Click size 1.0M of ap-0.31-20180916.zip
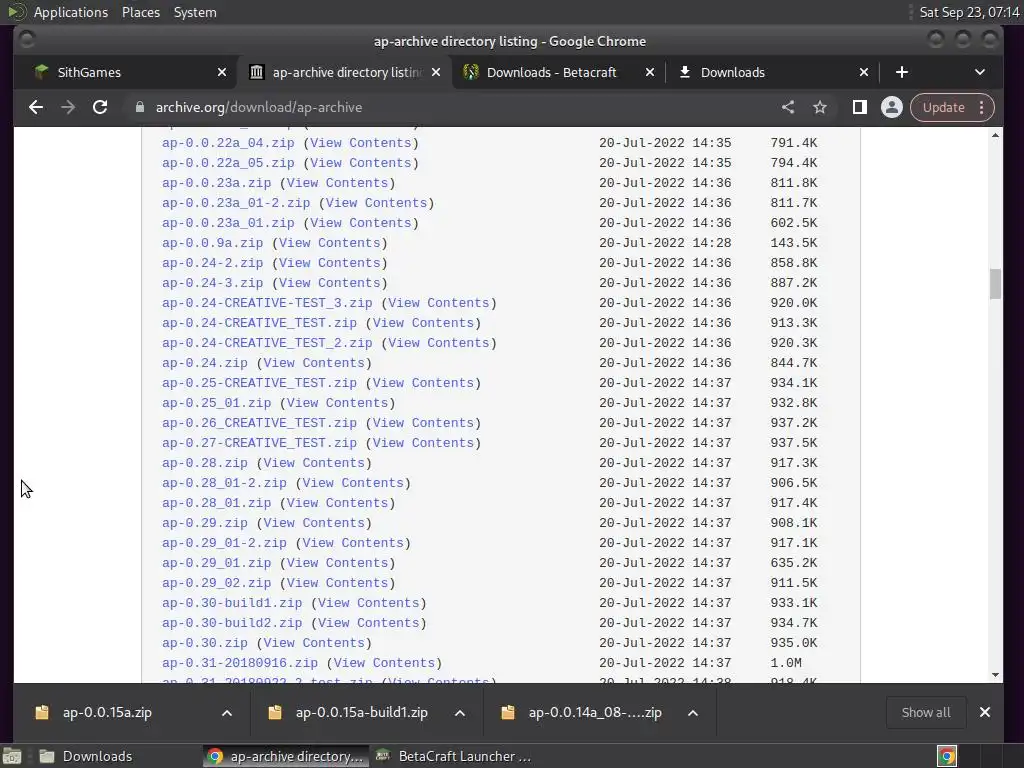 786,663
